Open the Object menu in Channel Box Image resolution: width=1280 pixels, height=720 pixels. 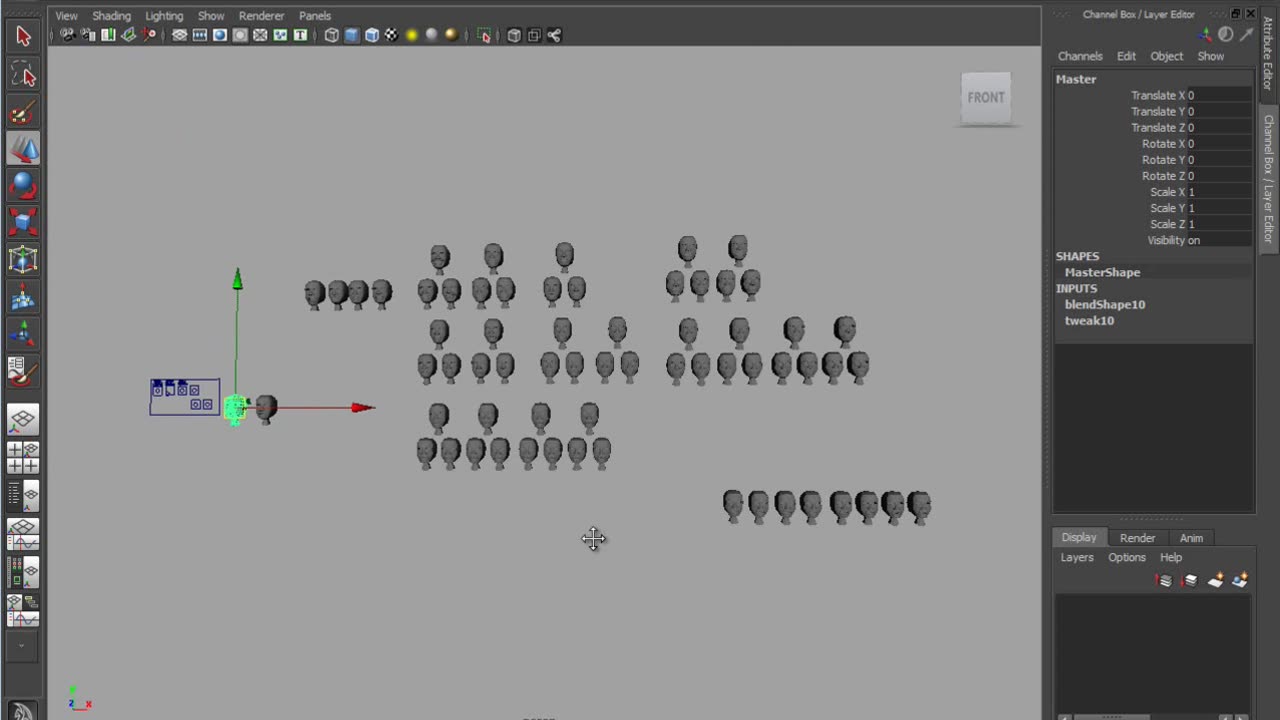click(x=1166, y=56)
